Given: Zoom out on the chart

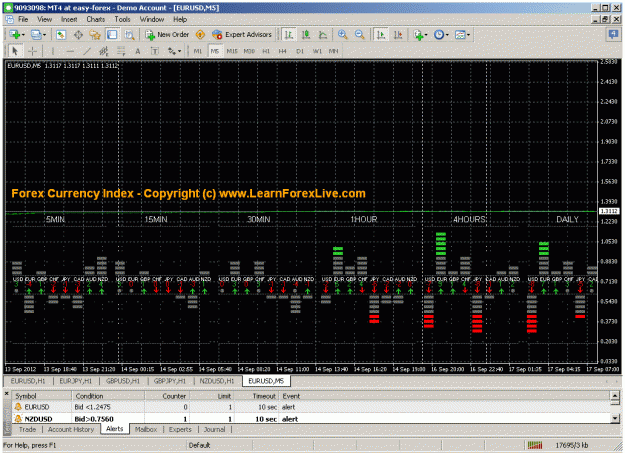Looking at the screenshot, I should (360, 35).
